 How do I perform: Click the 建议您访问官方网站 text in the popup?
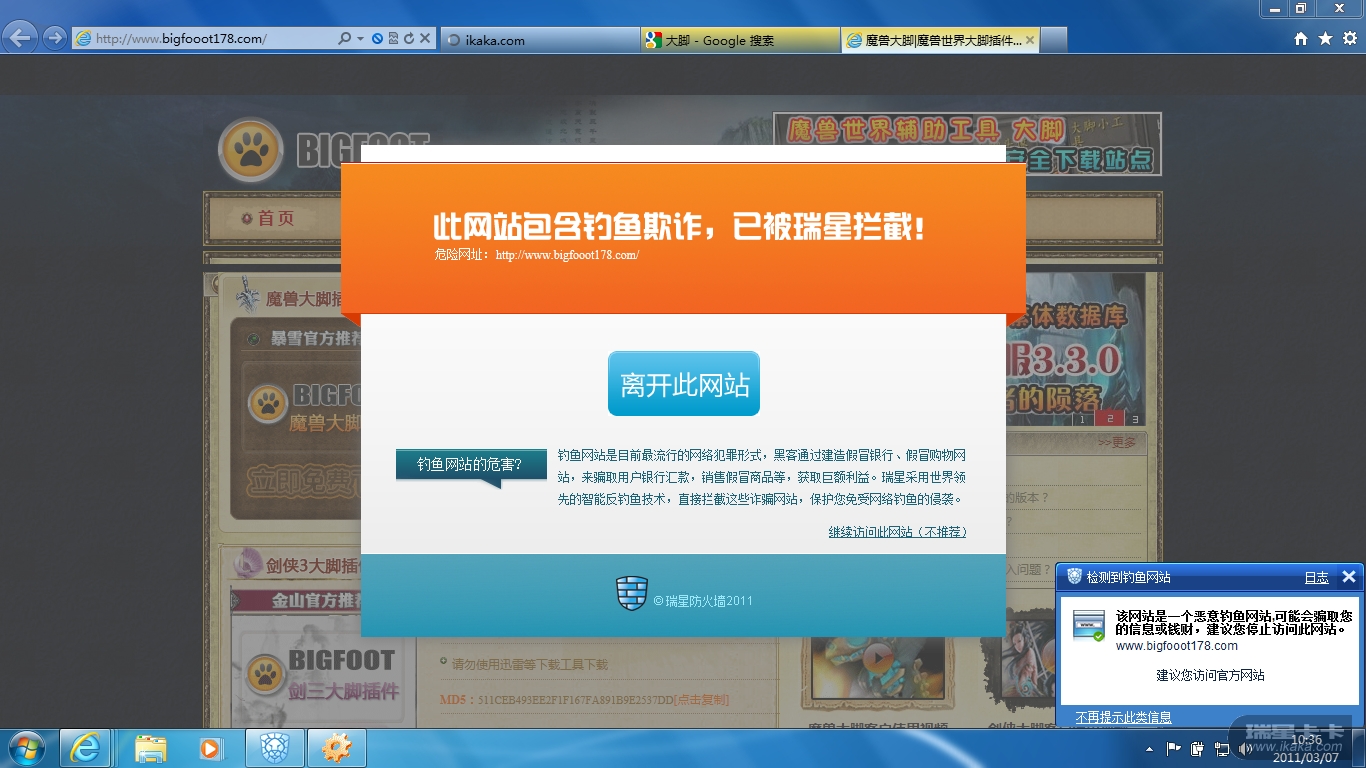tap(1210, 675)
